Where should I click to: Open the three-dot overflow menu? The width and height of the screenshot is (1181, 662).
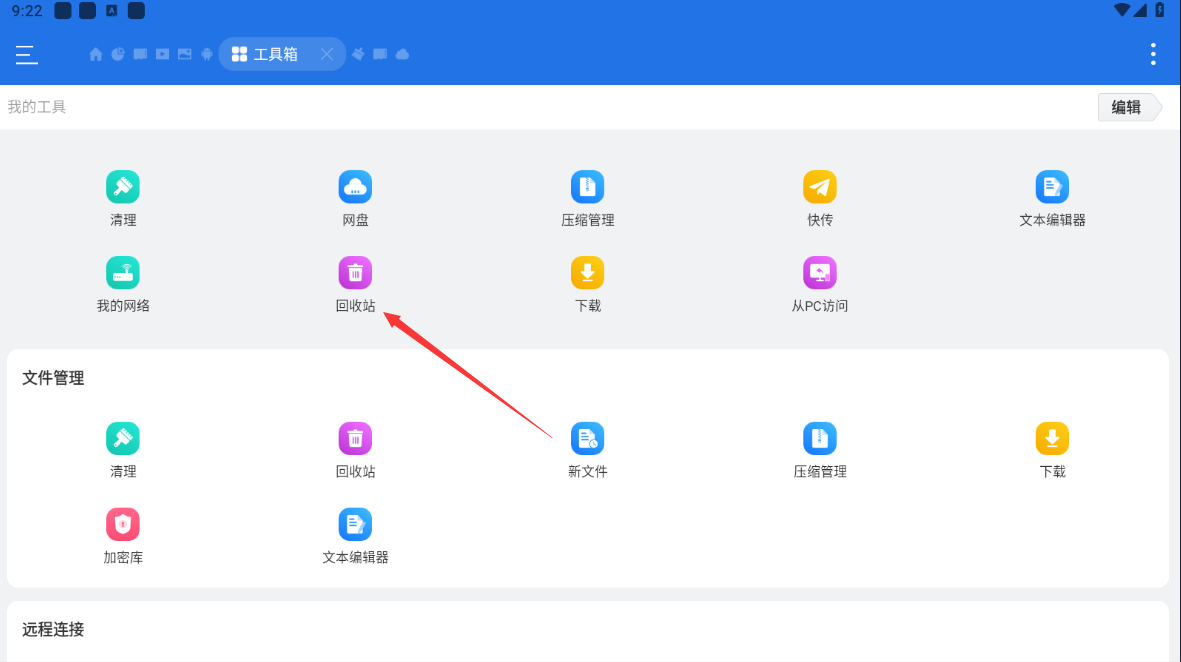1152,54
